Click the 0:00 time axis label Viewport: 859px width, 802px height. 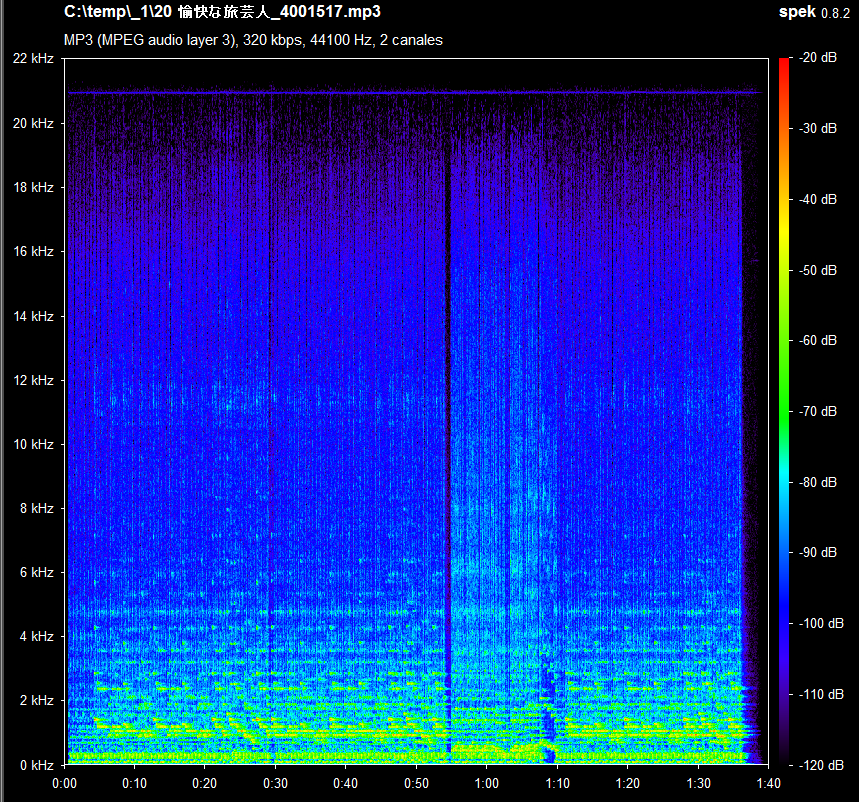[x=65, y=783]
